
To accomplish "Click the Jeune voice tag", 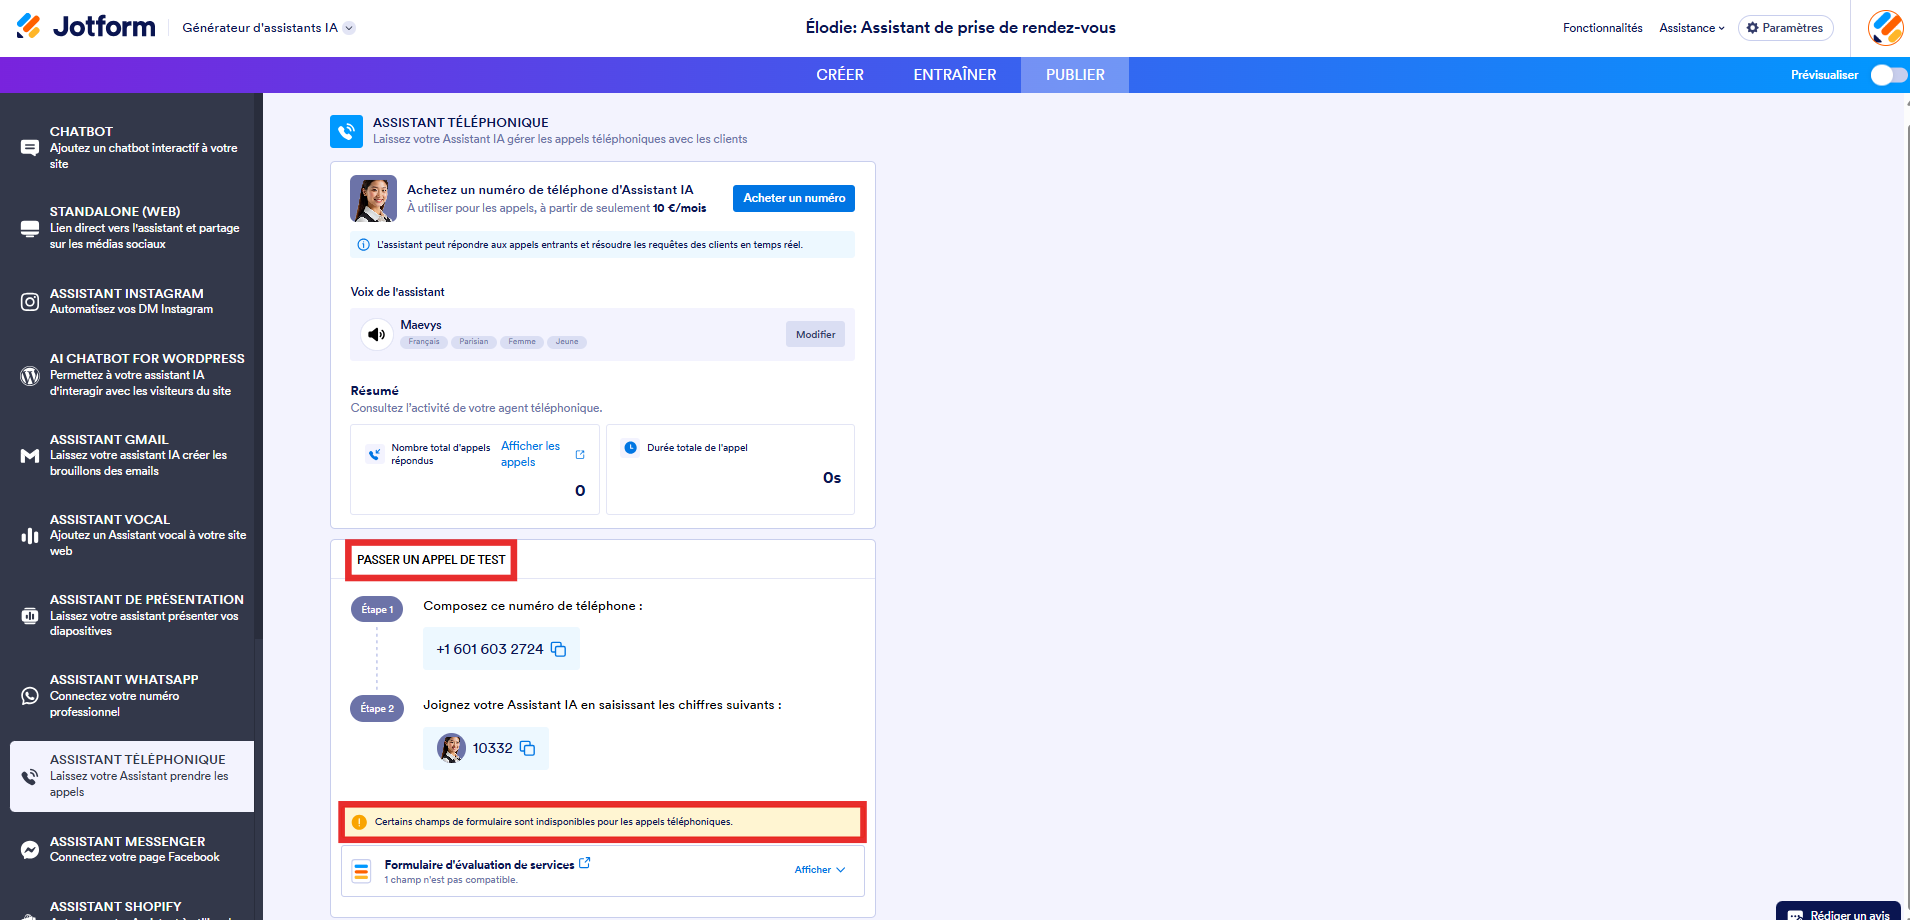I will (x=567, y=342).
